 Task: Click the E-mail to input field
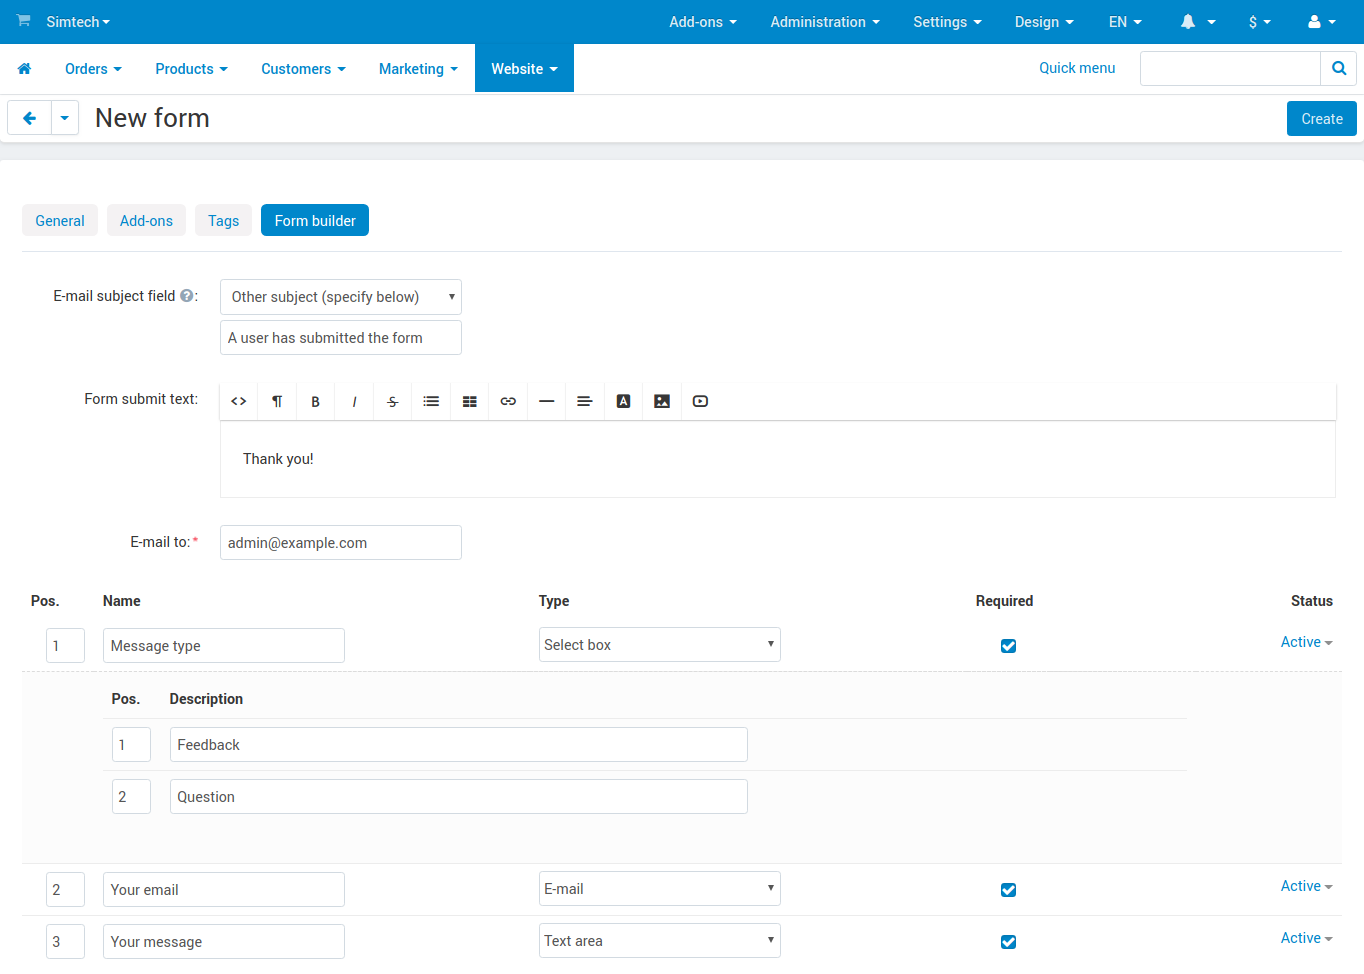(x=341, y=543)
